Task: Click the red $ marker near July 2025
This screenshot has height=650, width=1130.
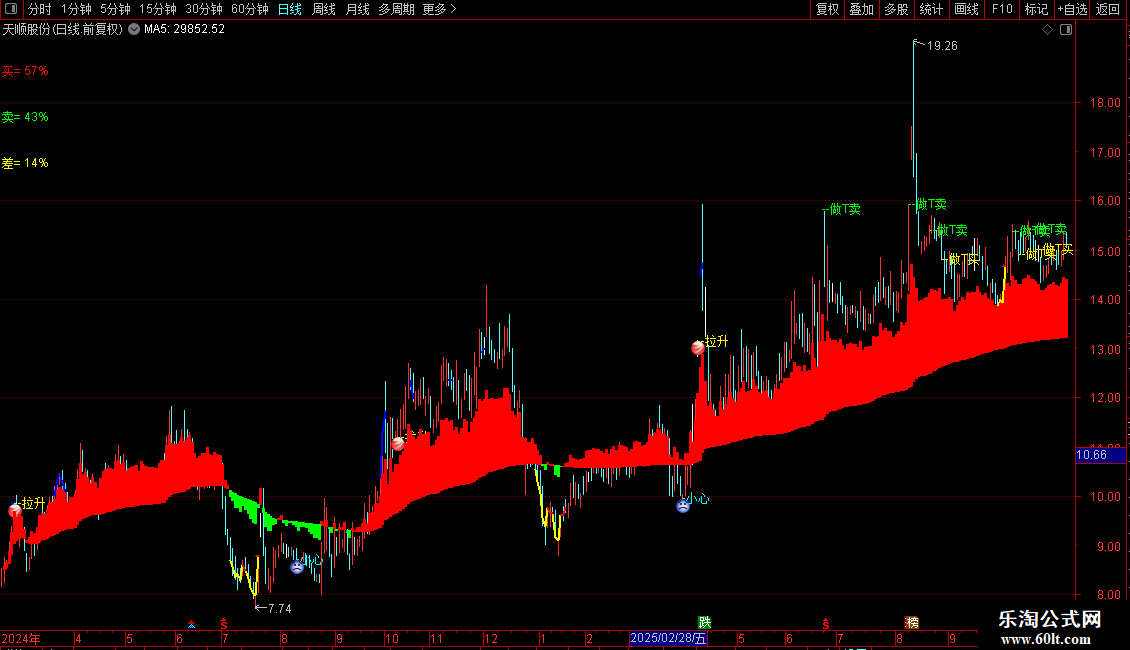Action: [x=825, y=623]
